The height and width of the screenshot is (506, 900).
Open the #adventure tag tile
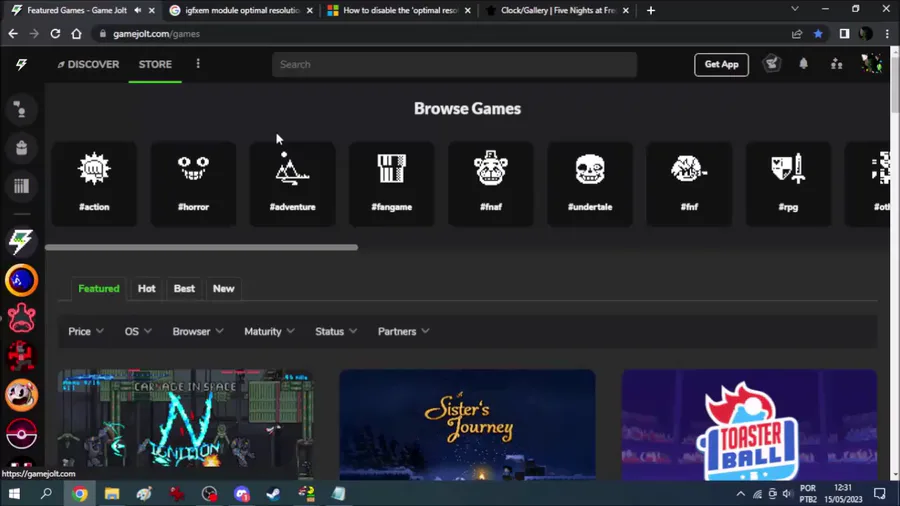(x=293, y=184)
